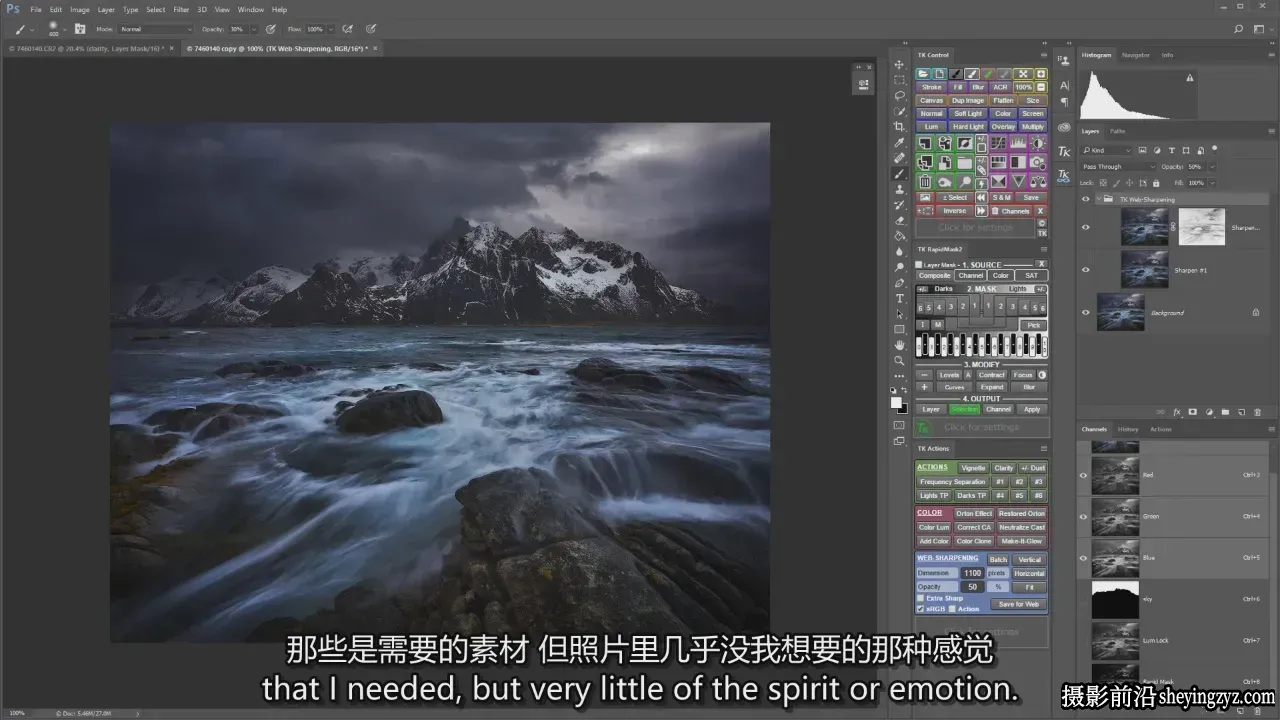
Task: Select the Eyedropper tool
Action: click(899, 142)
